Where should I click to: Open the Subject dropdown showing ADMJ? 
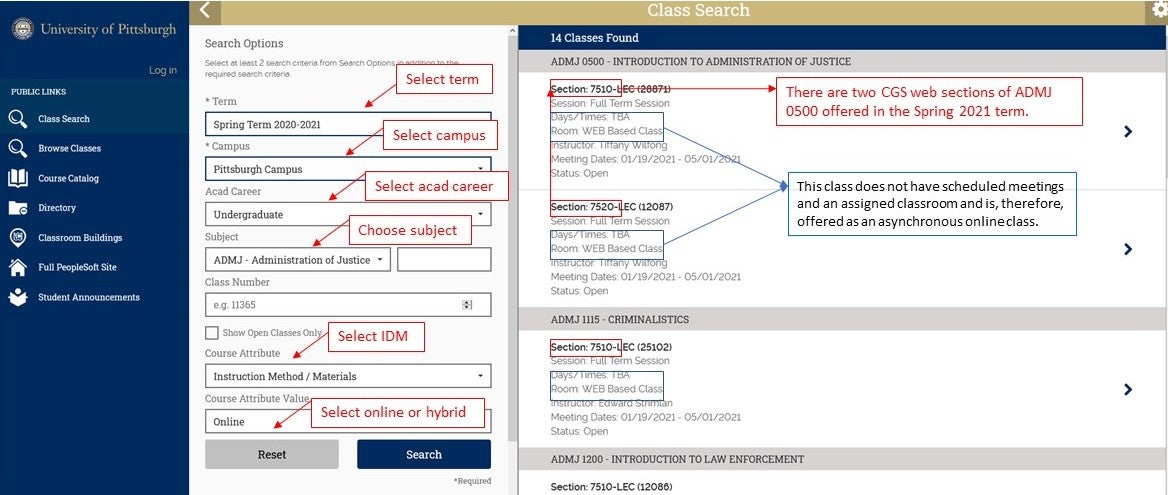click(x=297, y=260)
